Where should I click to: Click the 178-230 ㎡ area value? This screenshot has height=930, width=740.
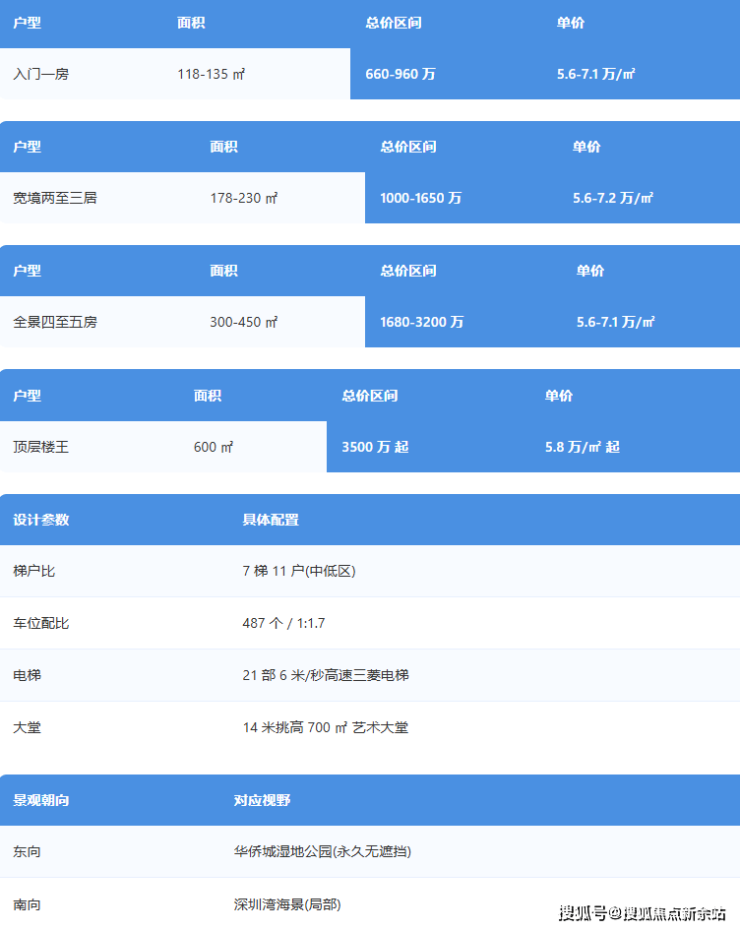click(x=244, y=198)
